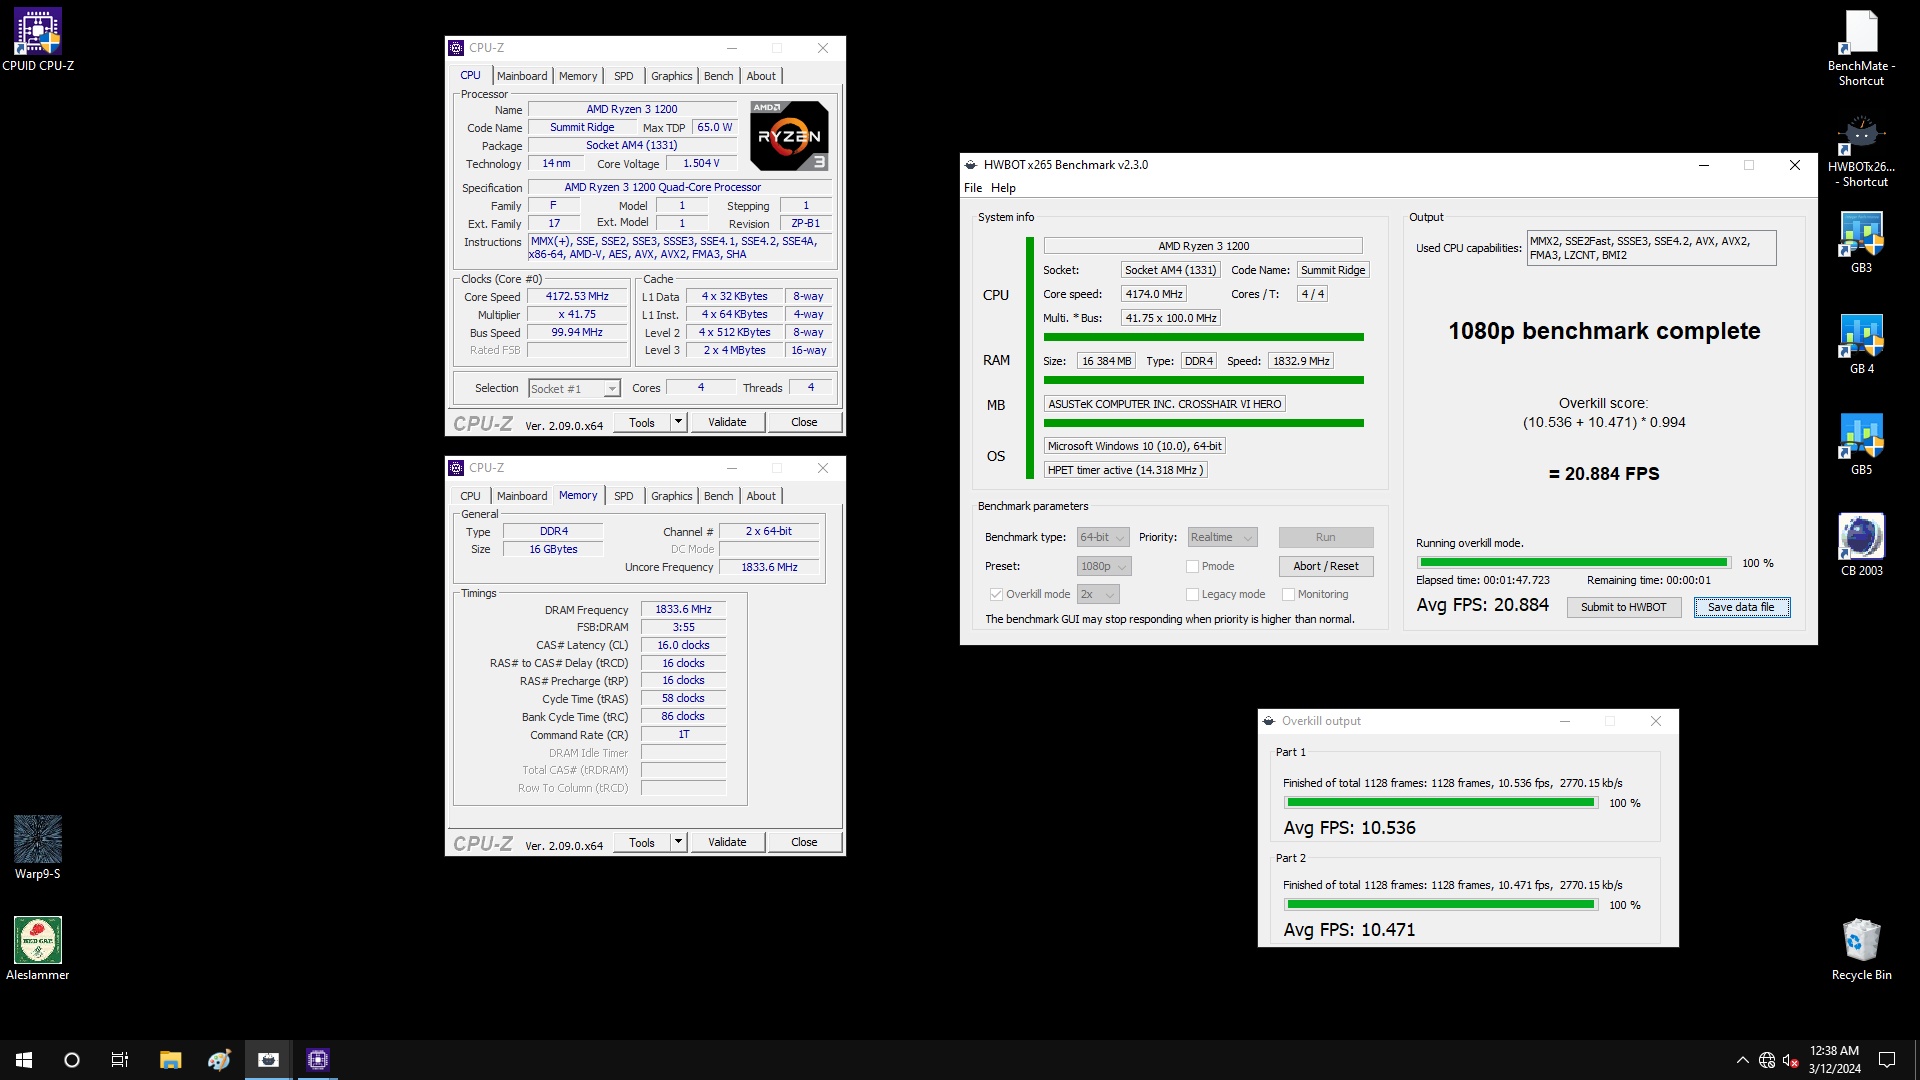
Task: Click Core Speed value field in CPU-Z
Action: pyautogui.click(x=577, y=297)
